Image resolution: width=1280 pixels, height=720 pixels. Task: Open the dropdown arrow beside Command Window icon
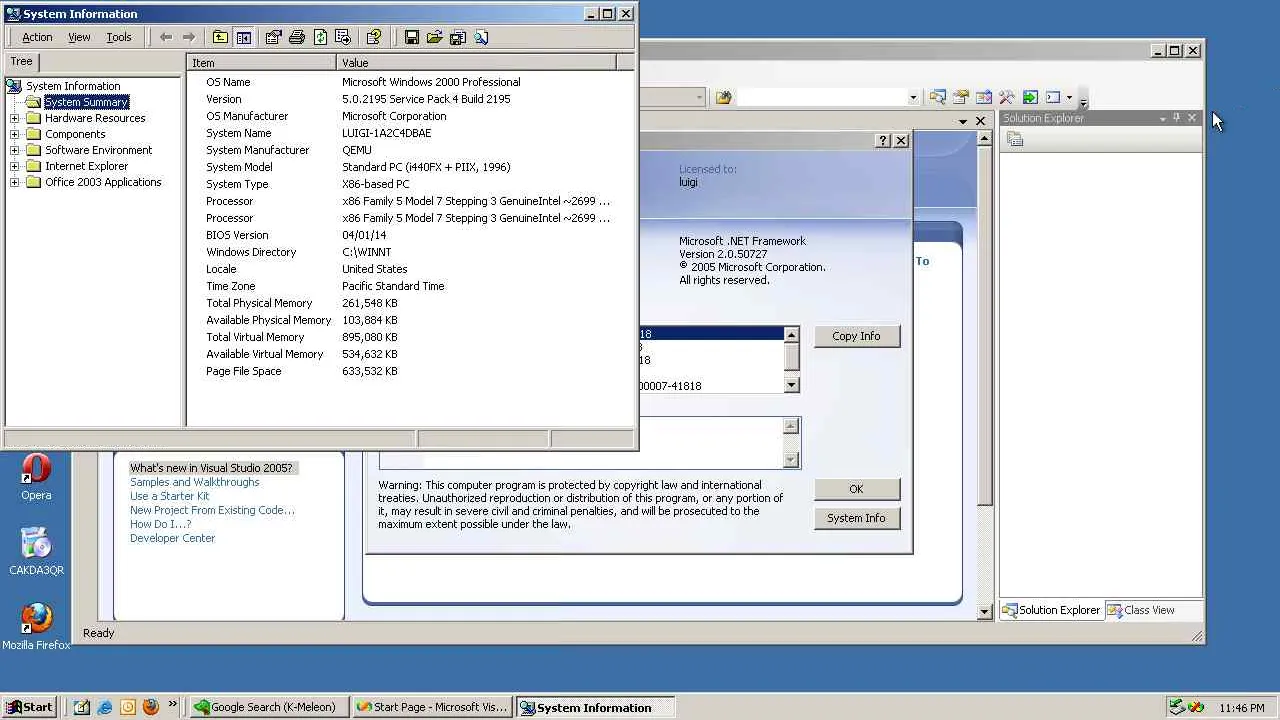point(1069,97)
